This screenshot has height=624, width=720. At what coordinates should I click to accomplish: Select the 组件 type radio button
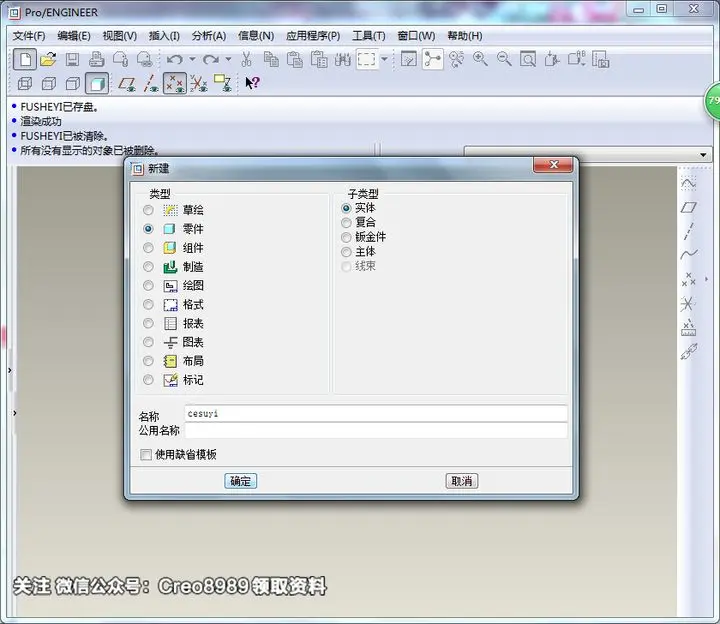coord(148,248)
